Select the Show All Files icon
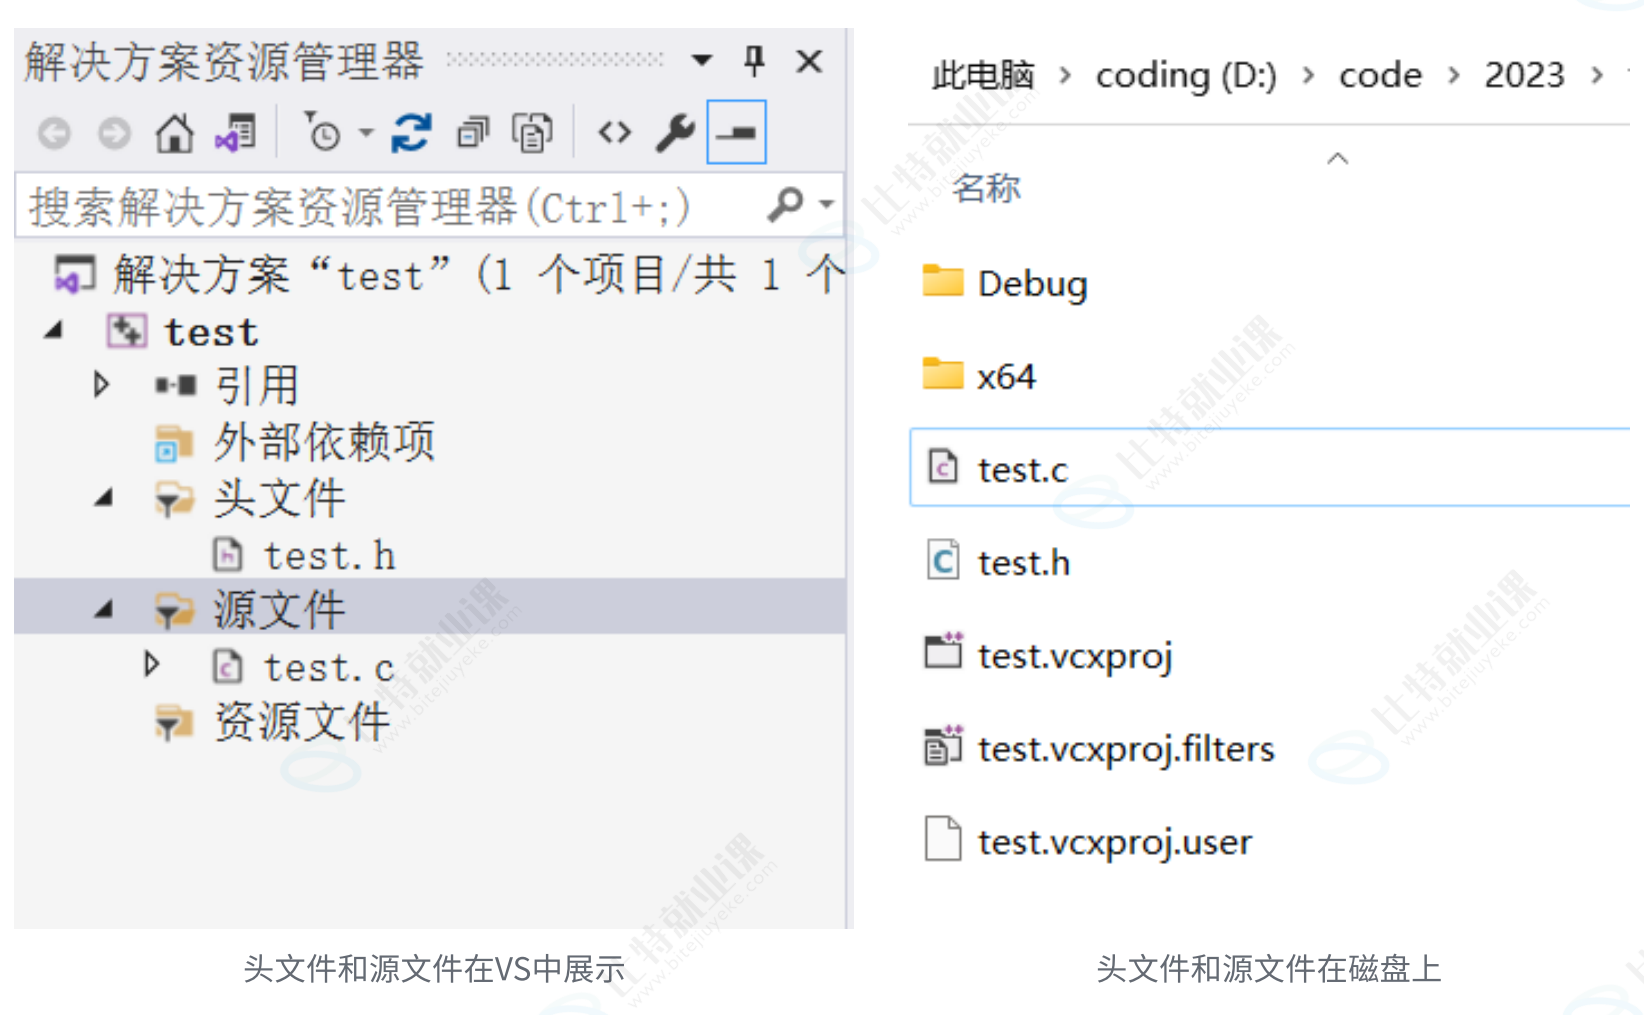 pos(531,131)
